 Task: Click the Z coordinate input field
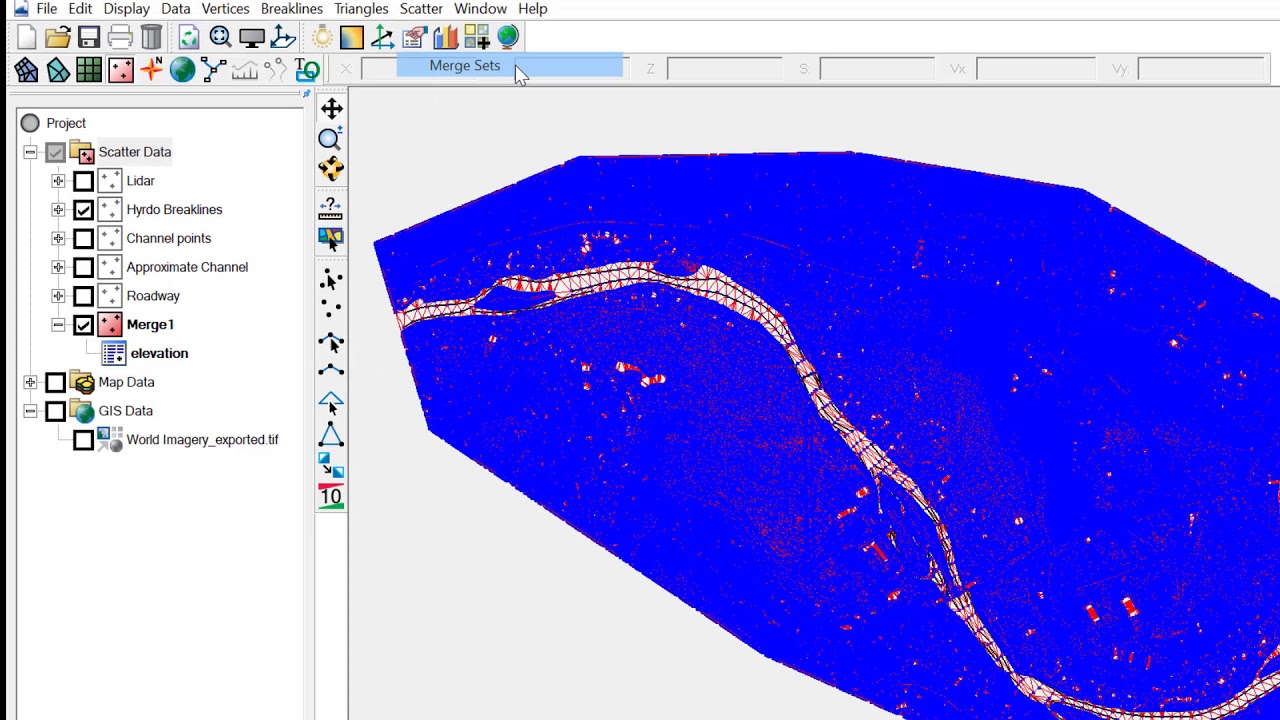coord(724,69)
